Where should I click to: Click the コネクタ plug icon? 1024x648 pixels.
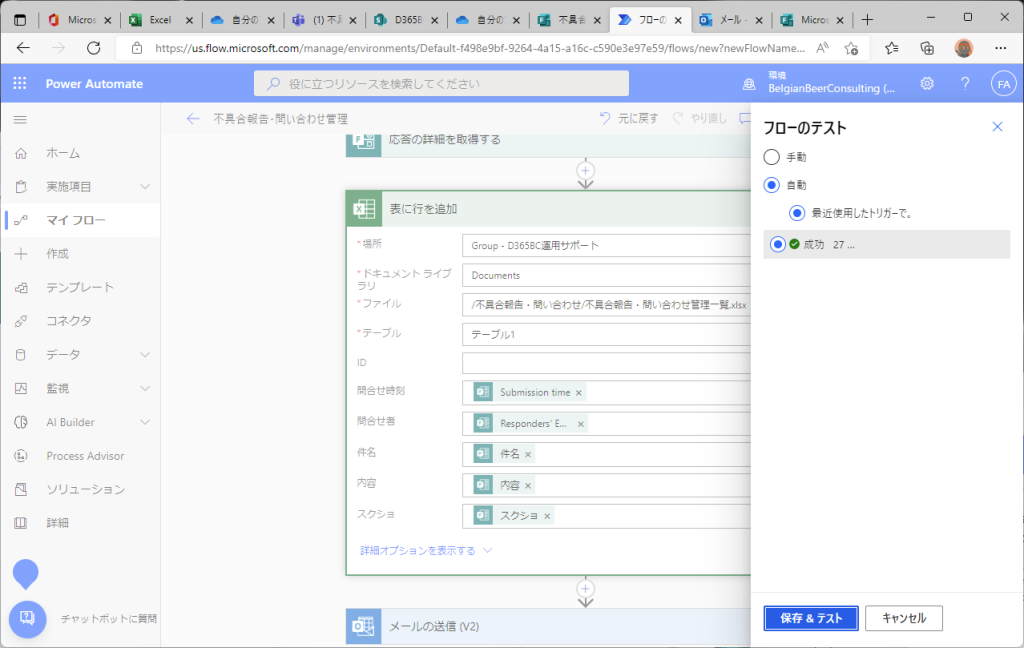[21, 321]
